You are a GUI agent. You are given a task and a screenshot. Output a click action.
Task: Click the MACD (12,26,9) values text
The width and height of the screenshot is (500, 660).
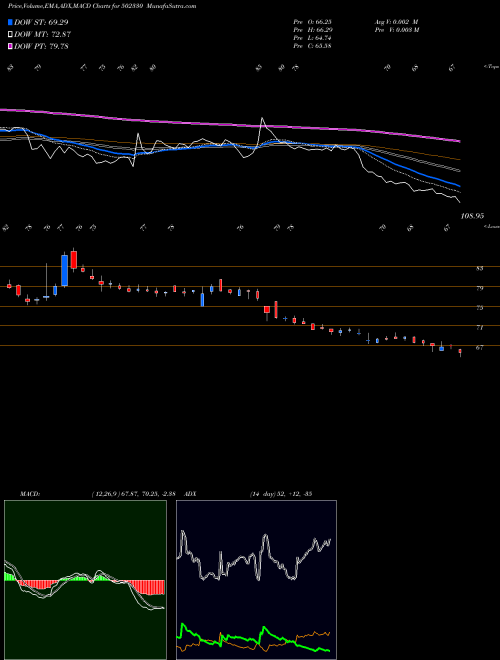pos(136,494)
